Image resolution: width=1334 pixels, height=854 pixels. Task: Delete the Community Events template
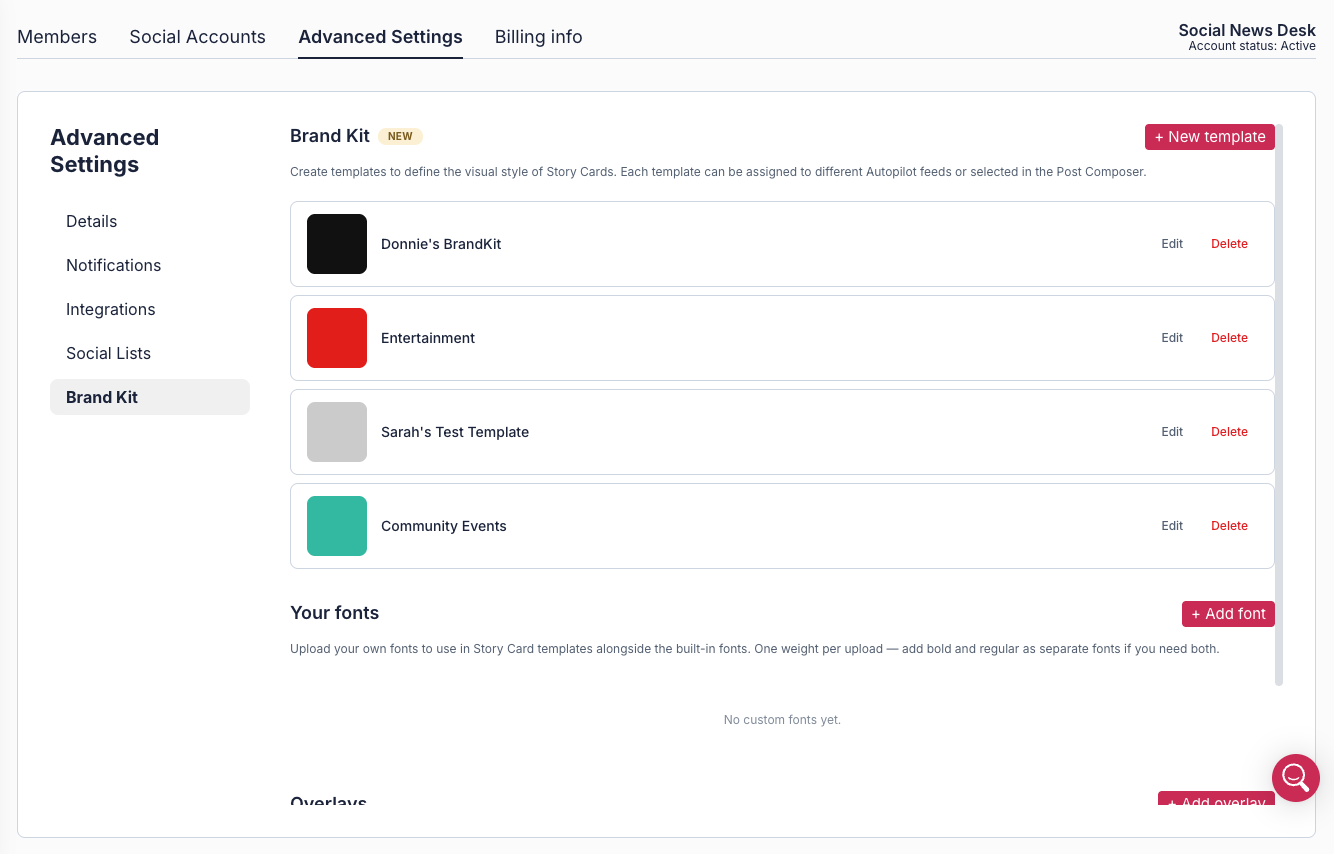click(1229, 526)
